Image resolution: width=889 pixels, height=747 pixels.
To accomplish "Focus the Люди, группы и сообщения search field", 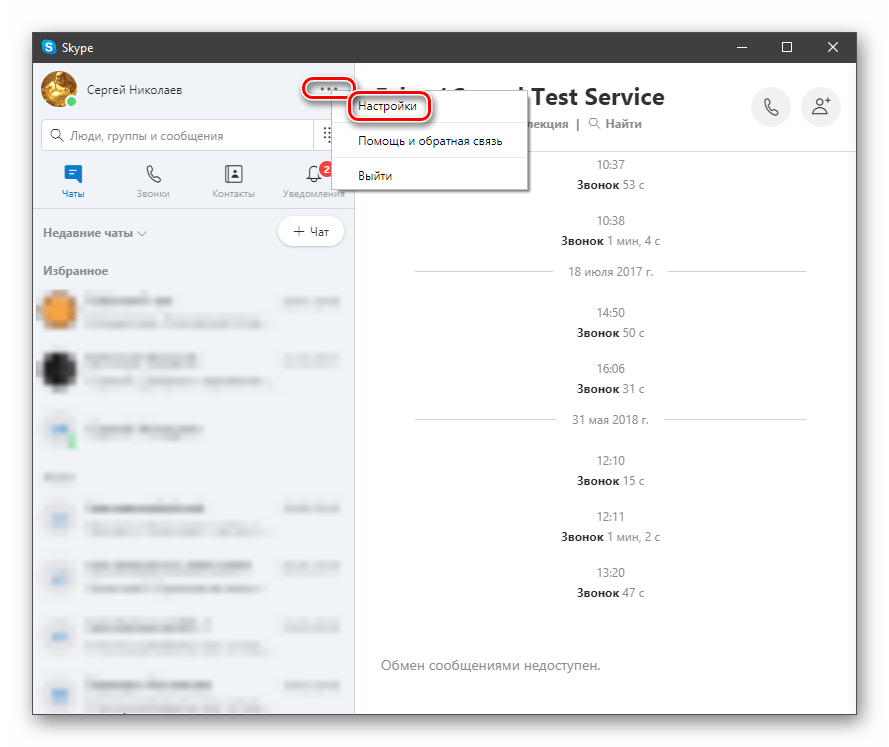I will click(x=180, y=135).
